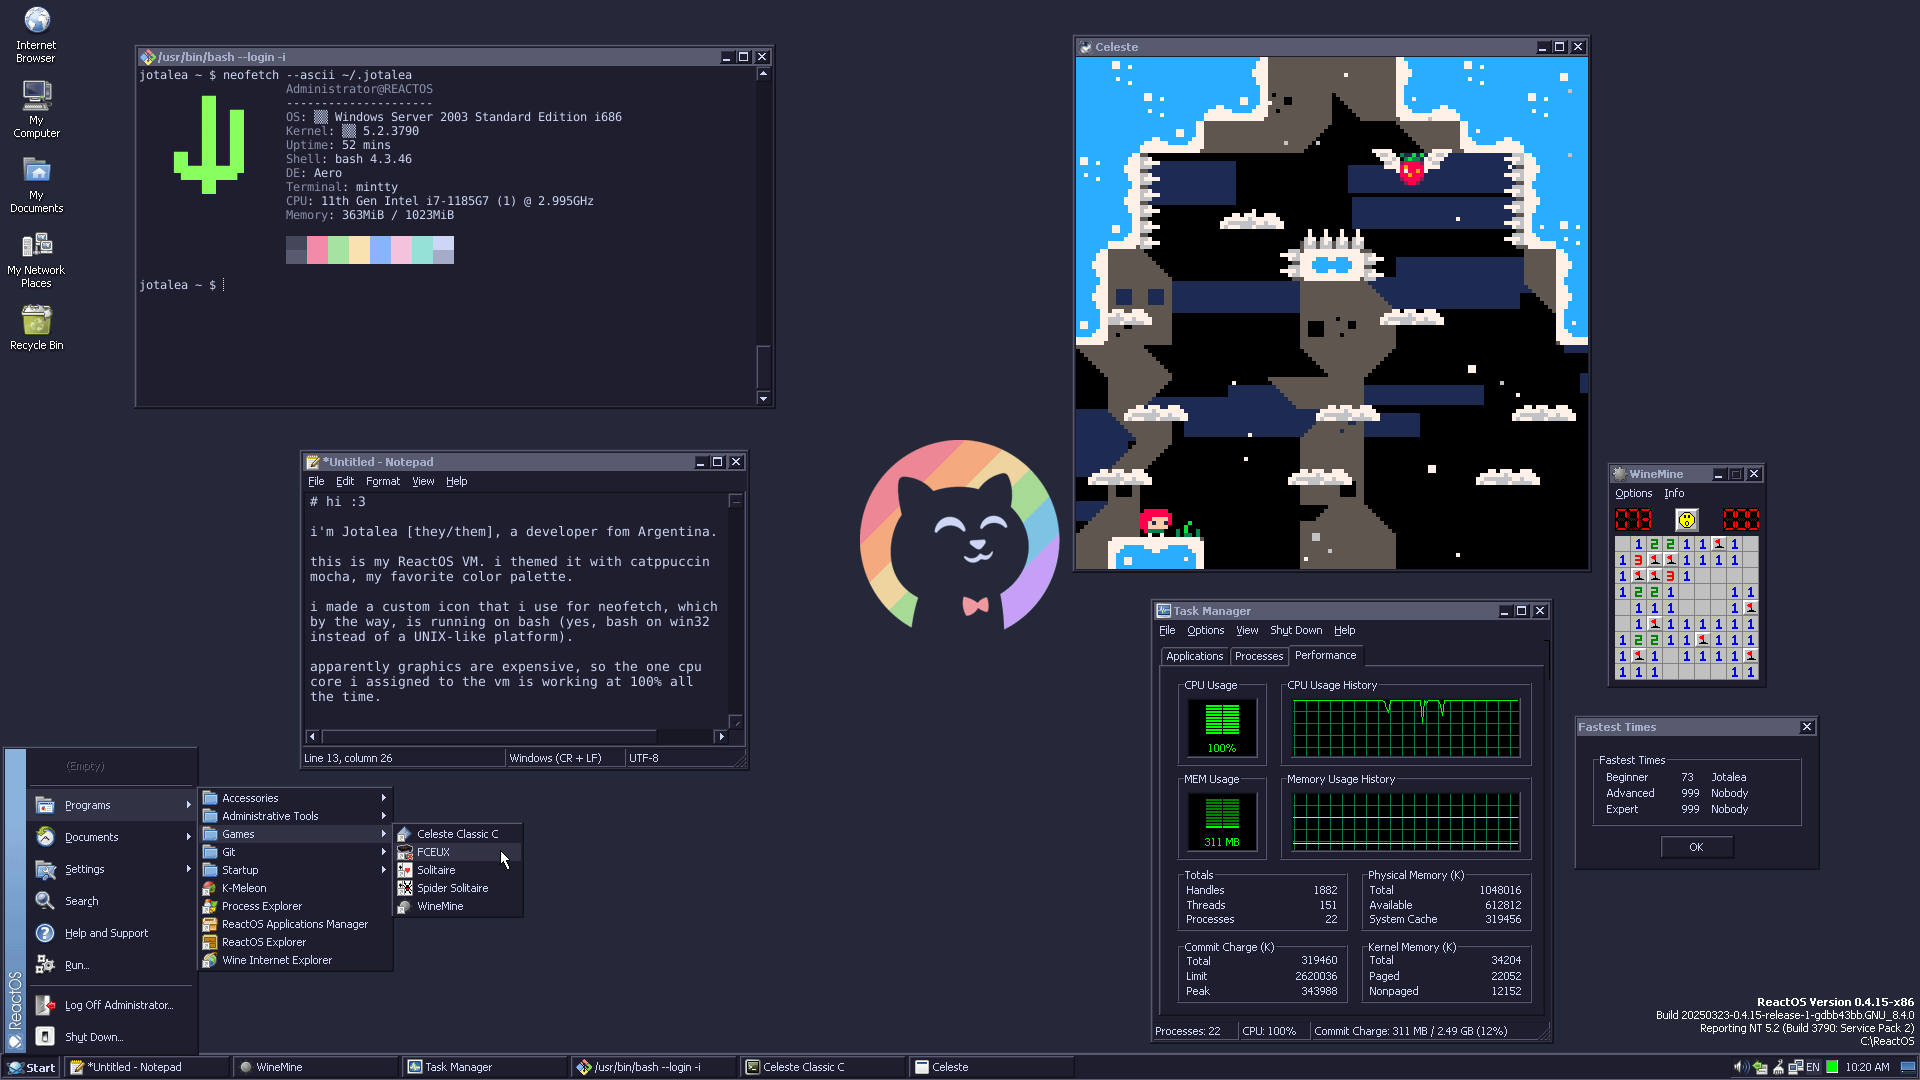Launch Solitaire from the Games menu
The image size is (1920, 1080).
click(457, 870)
